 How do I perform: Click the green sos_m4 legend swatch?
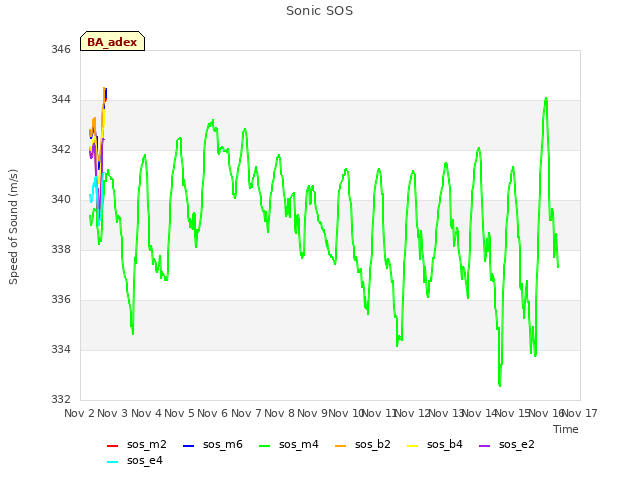[x=264, y=446]
